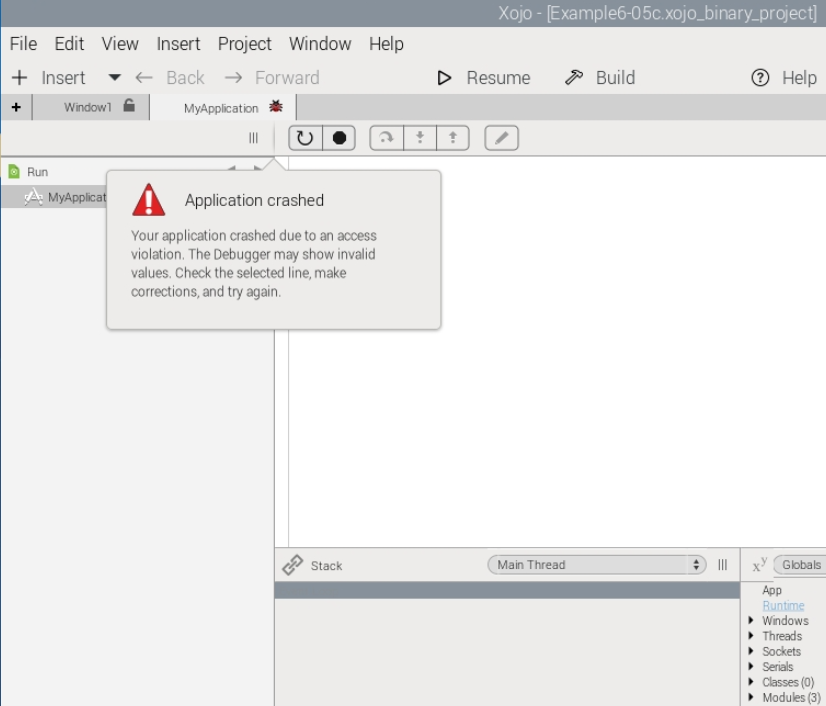Click the Insert plus icon in toolbar
This screenshot has height=706, width=826.
point(19,78)
